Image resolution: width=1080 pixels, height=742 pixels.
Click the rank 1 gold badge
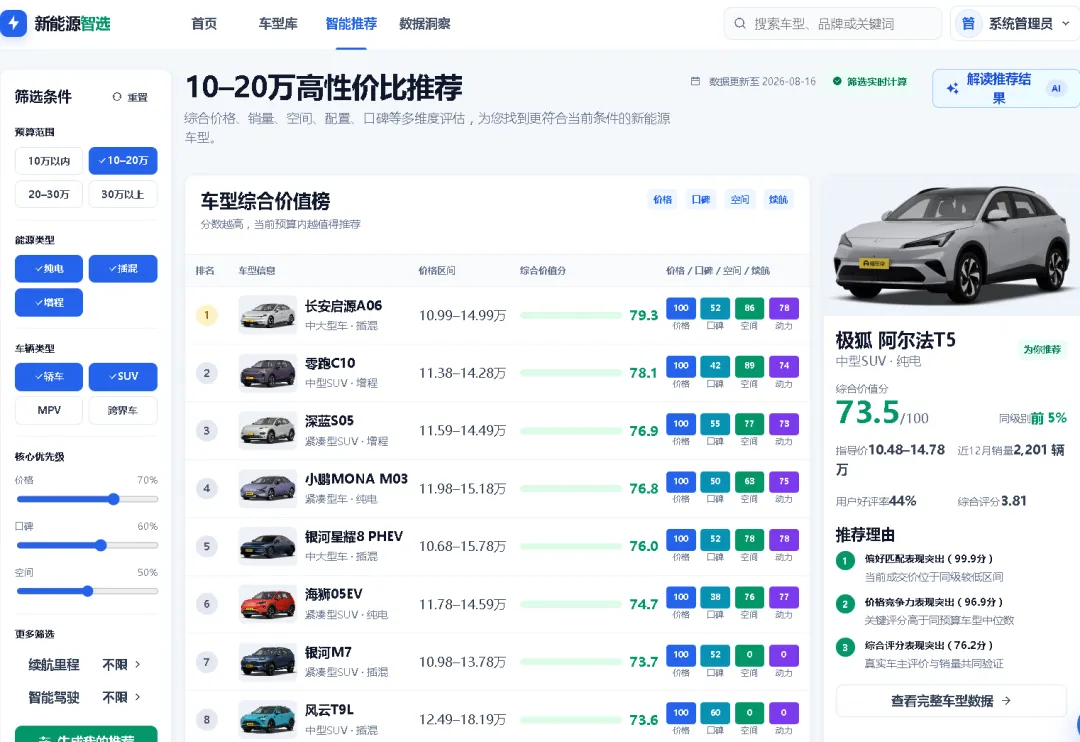tap(207, 316)
